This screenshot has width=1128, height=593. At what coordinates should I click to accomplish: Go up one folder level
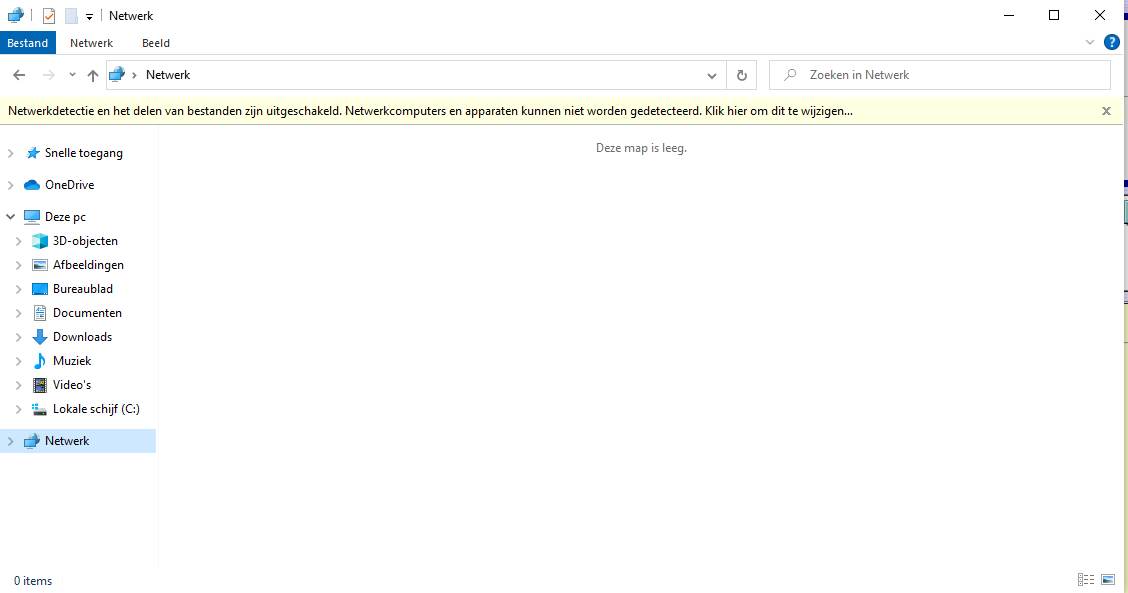tap(92, 75)
